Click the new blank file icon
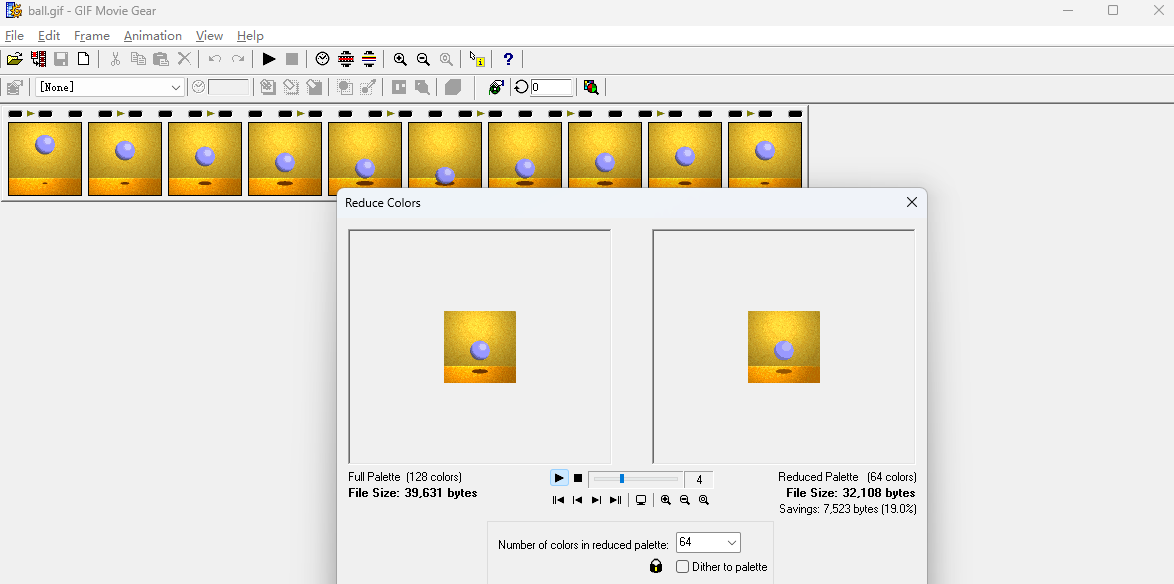Viewport: 1174px width, 584px height. 84,59
